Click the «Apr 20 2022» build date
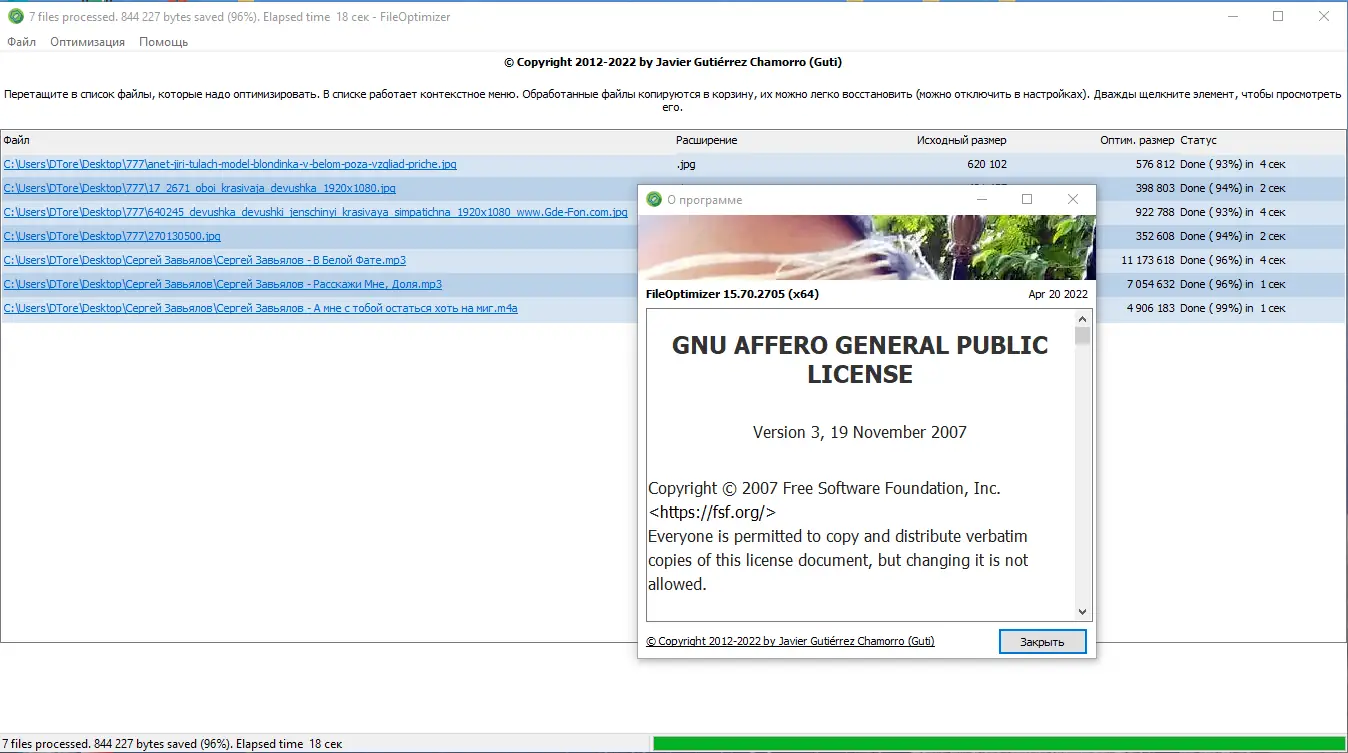 coord(1058,295)
